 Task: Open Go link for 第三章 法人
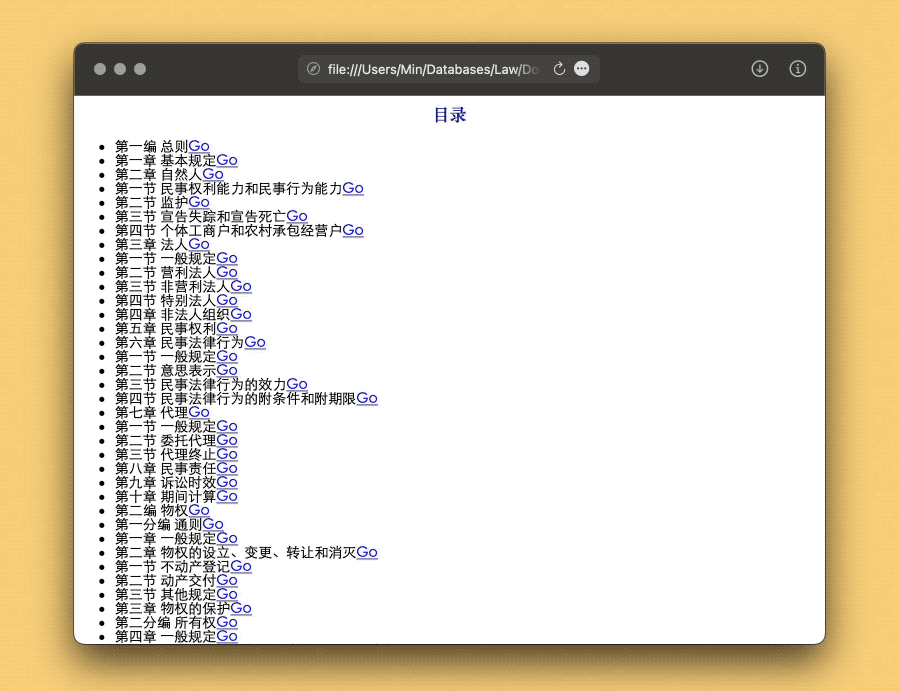point(199,244)
